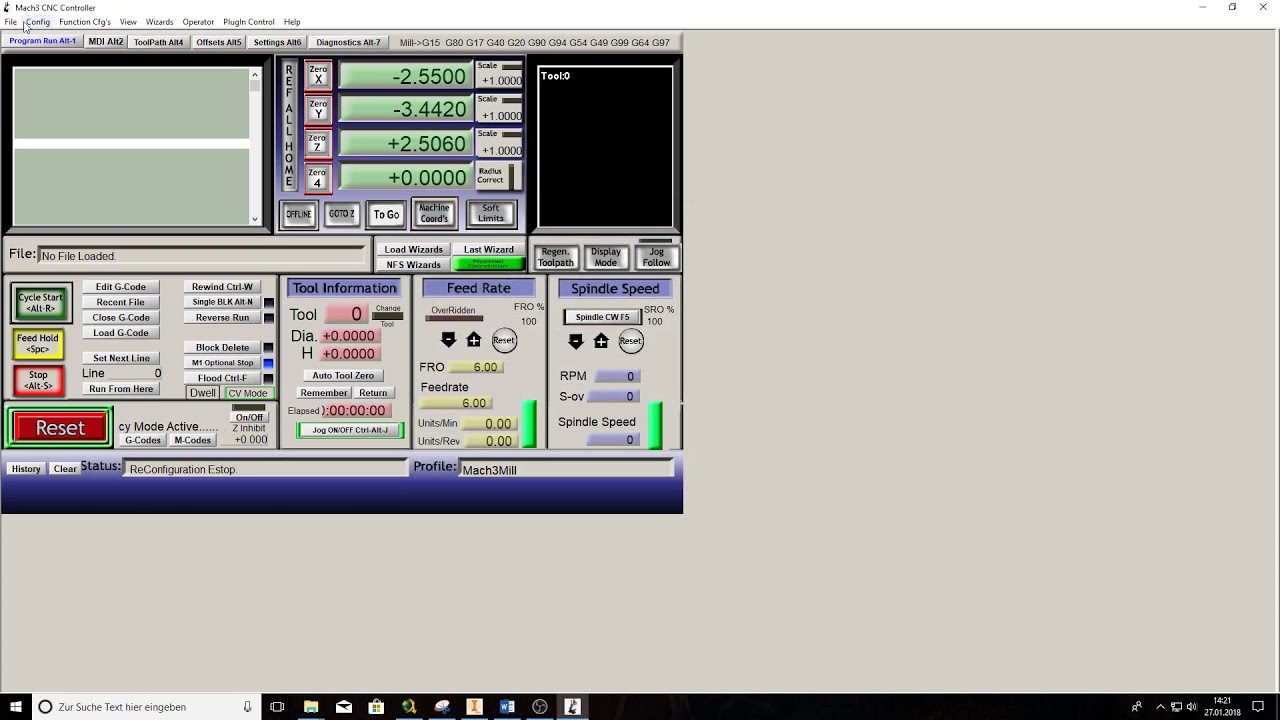1280x720 pixels.
Task: Switch to Settings Alt6 tab
Action: pyautogui.click(x=277, y=42)
